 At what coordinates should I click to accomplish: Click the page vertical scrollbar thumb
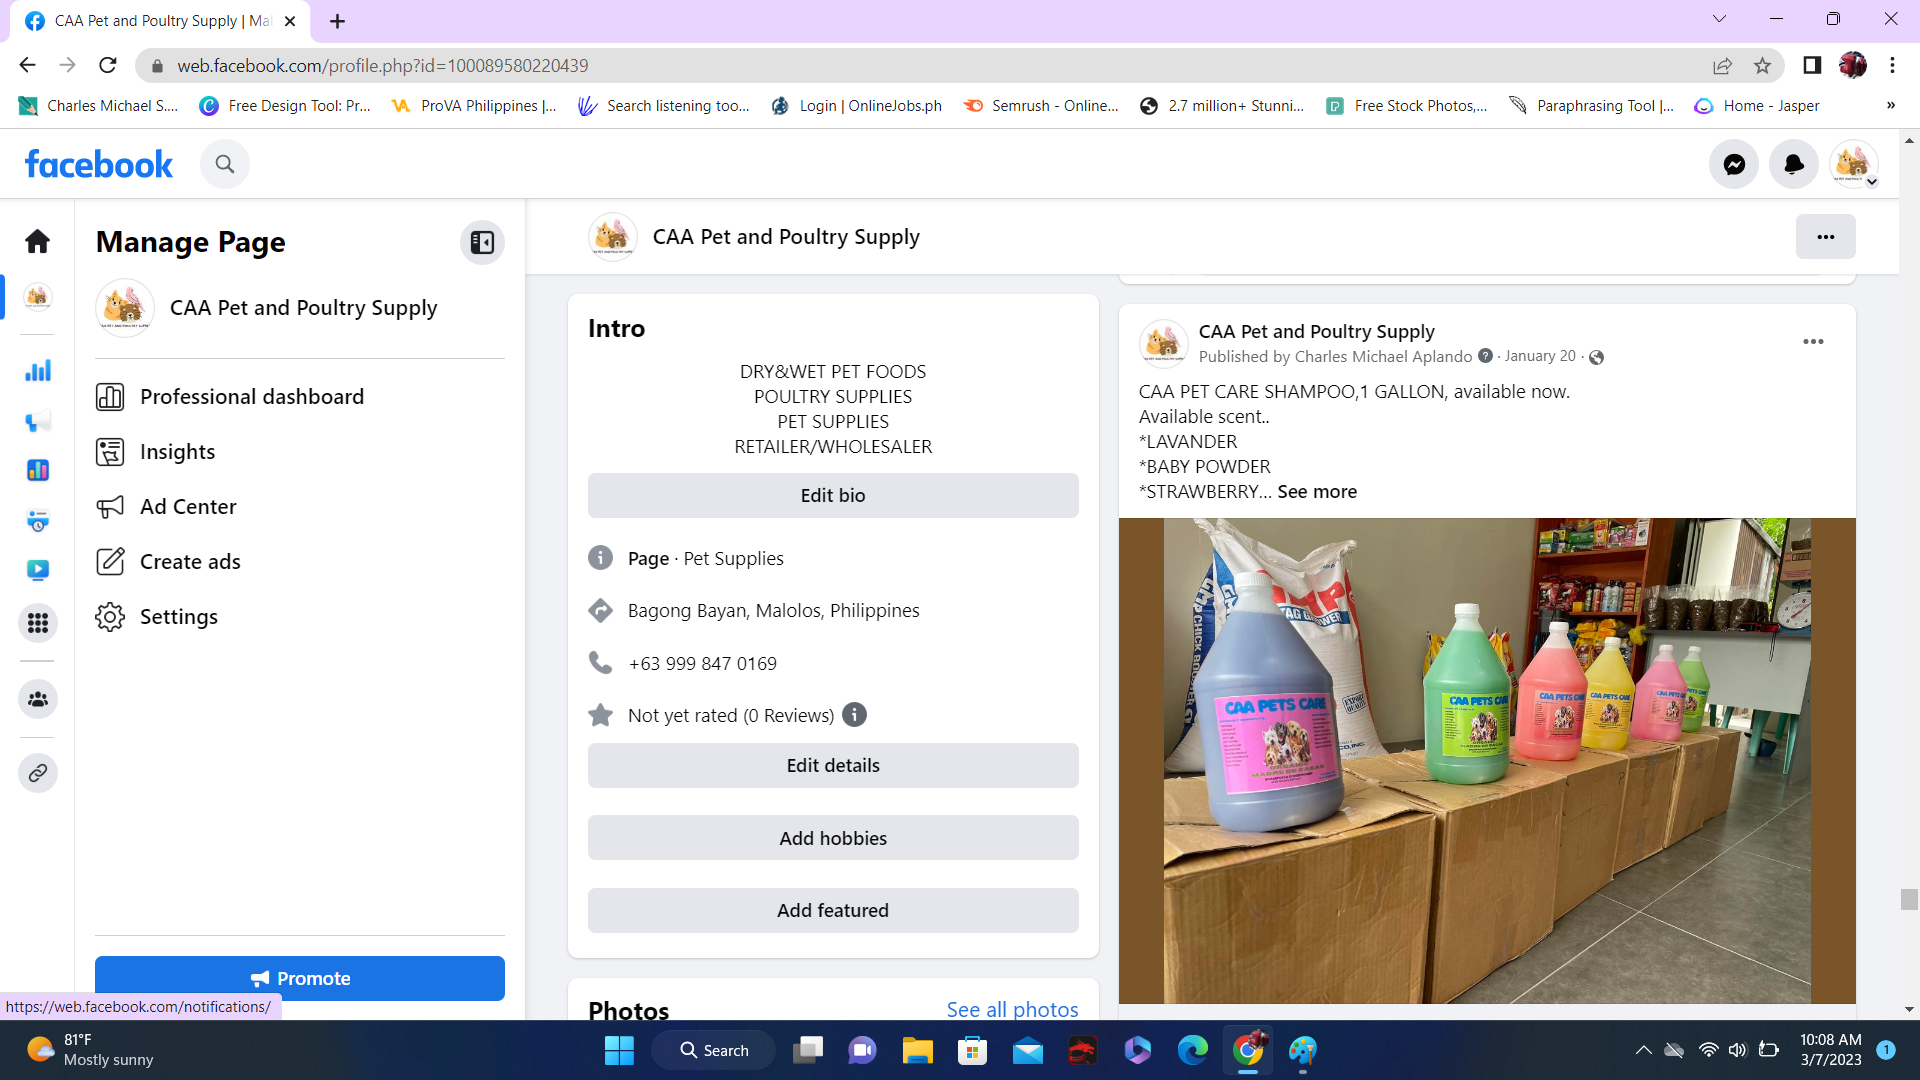click(x=1908, y=899)
